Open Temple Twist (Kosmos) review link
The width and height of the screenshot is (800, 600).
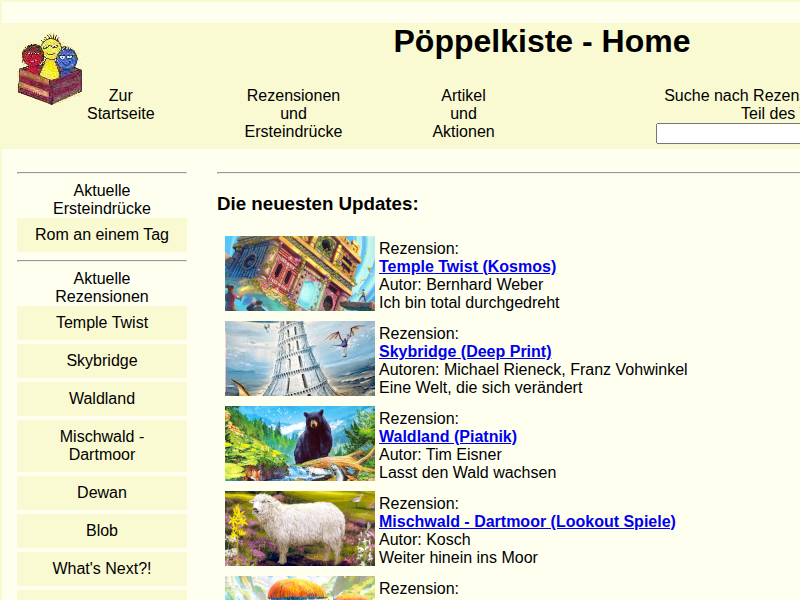(x=467, y=266)
